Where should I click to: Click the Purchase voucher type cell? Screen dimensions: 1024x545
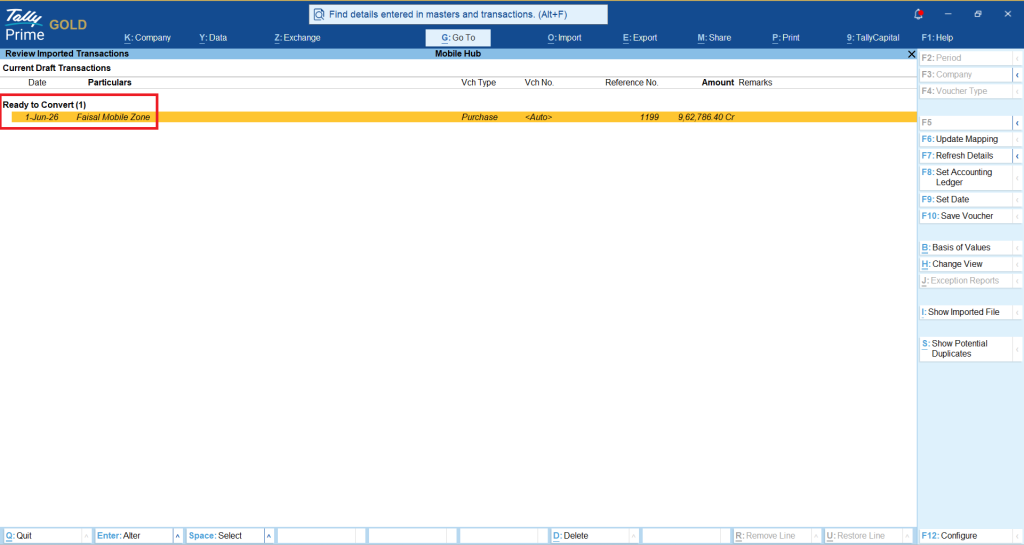click(479, 117)
